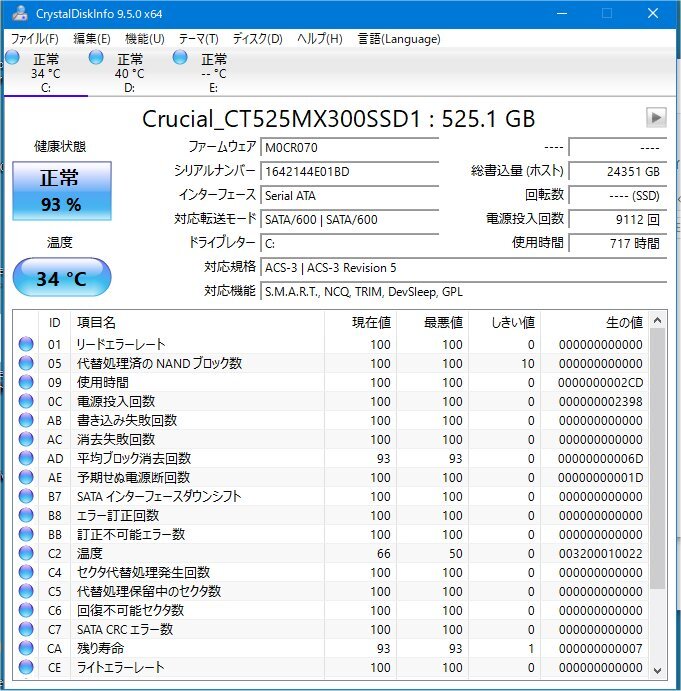Click the SMART list scroll up arrow

657,320
